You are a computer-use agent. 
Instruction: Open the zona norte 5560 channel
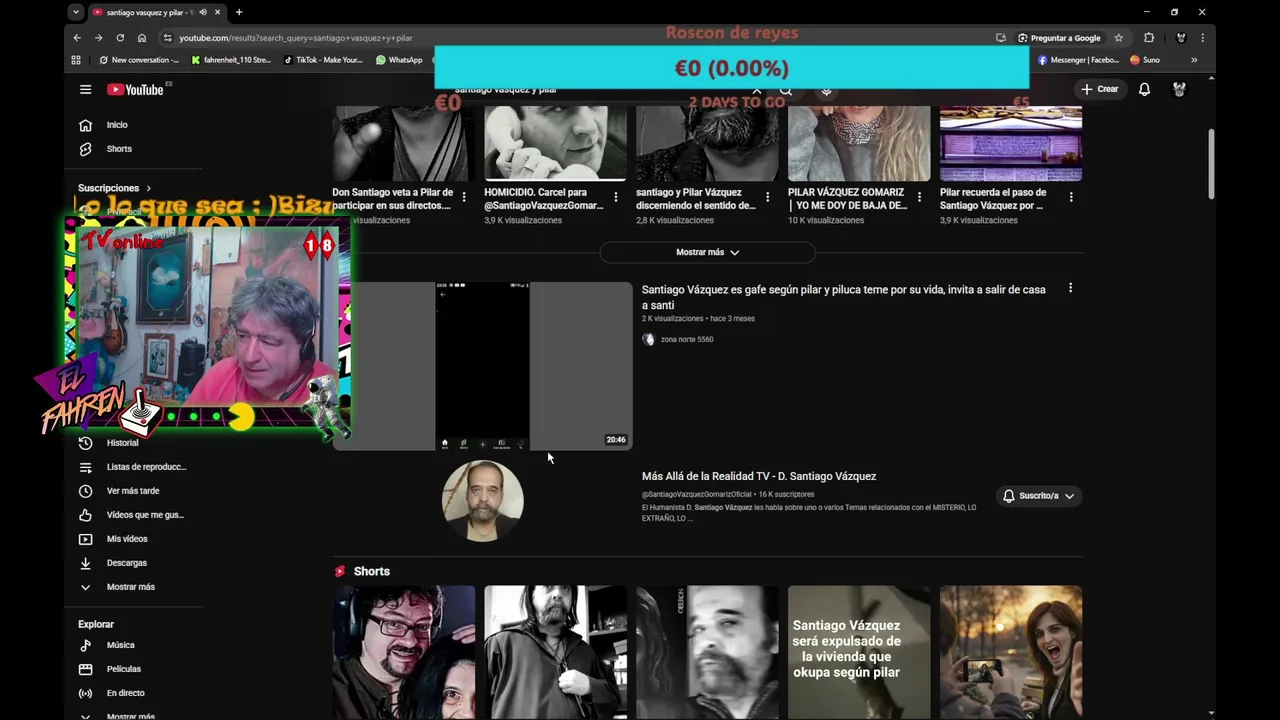click(x=687, y=339)
